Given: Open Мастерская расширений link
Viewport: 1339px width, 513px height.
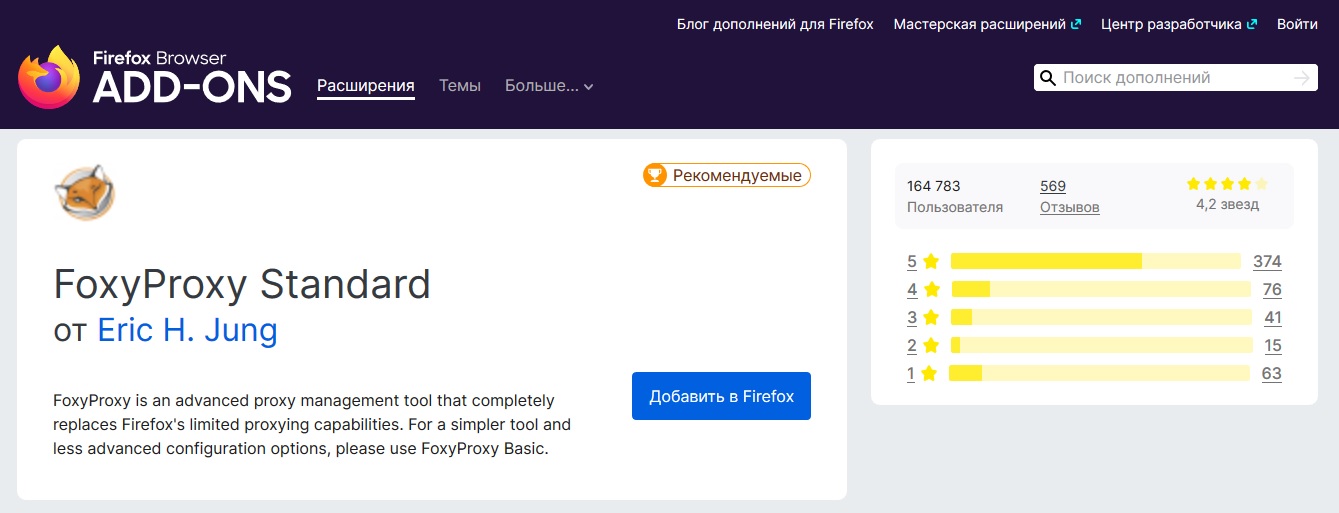Looking at the screenshot, I should pyautogui.click(x=987, y=24).
